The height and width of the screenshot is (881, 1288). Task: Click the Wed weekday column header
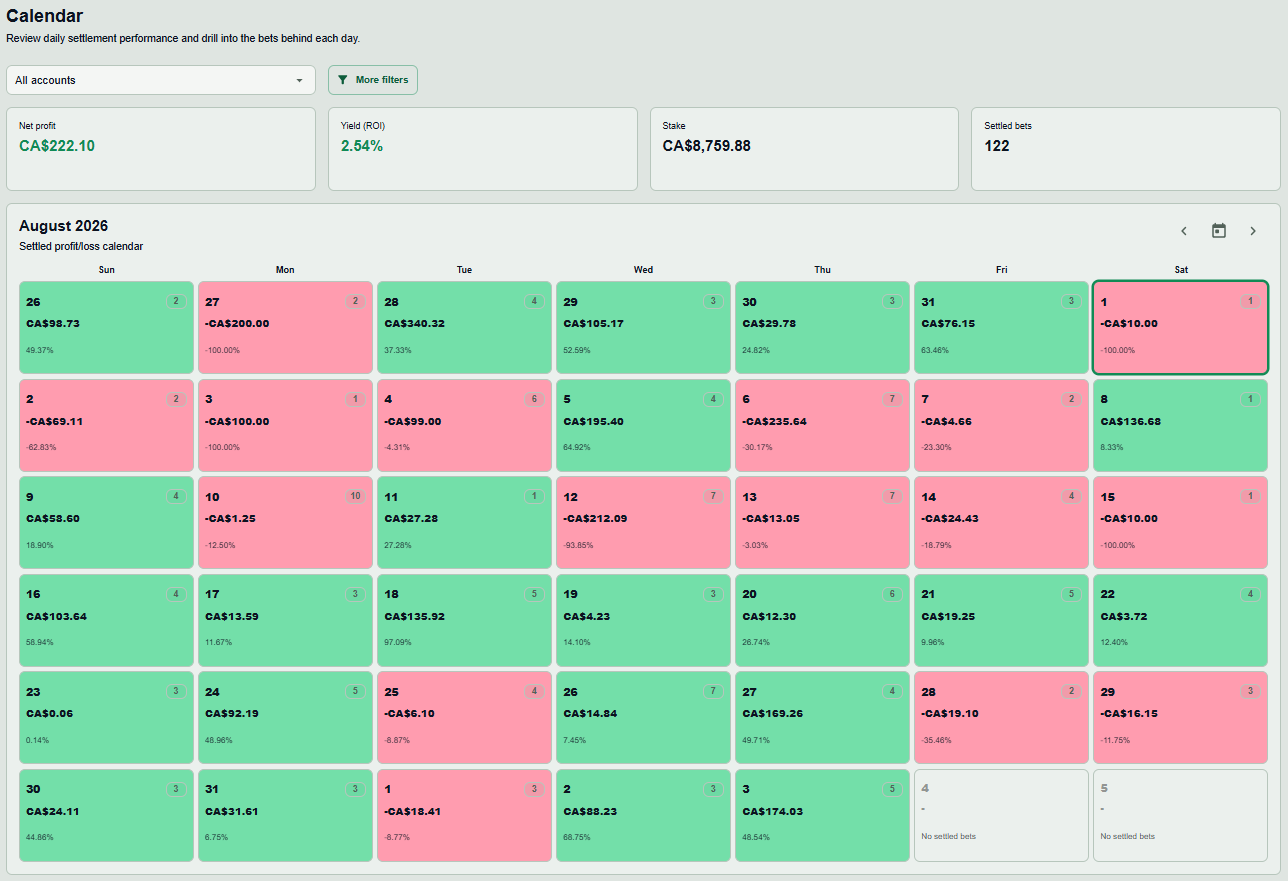click(x=643, y=270)
